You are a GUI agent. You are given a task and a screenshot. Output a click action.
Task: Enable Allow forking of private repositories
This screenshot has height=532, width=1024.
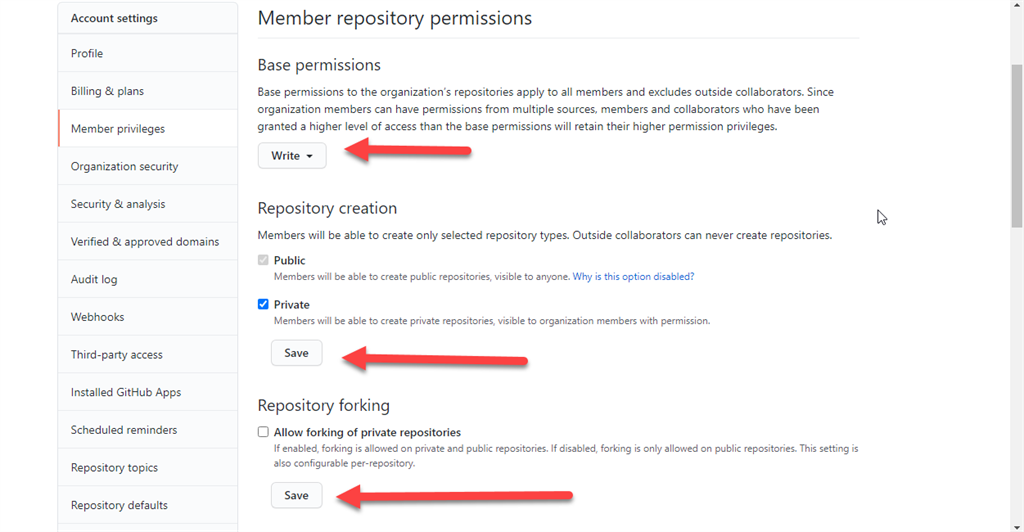tap(264, 432)
